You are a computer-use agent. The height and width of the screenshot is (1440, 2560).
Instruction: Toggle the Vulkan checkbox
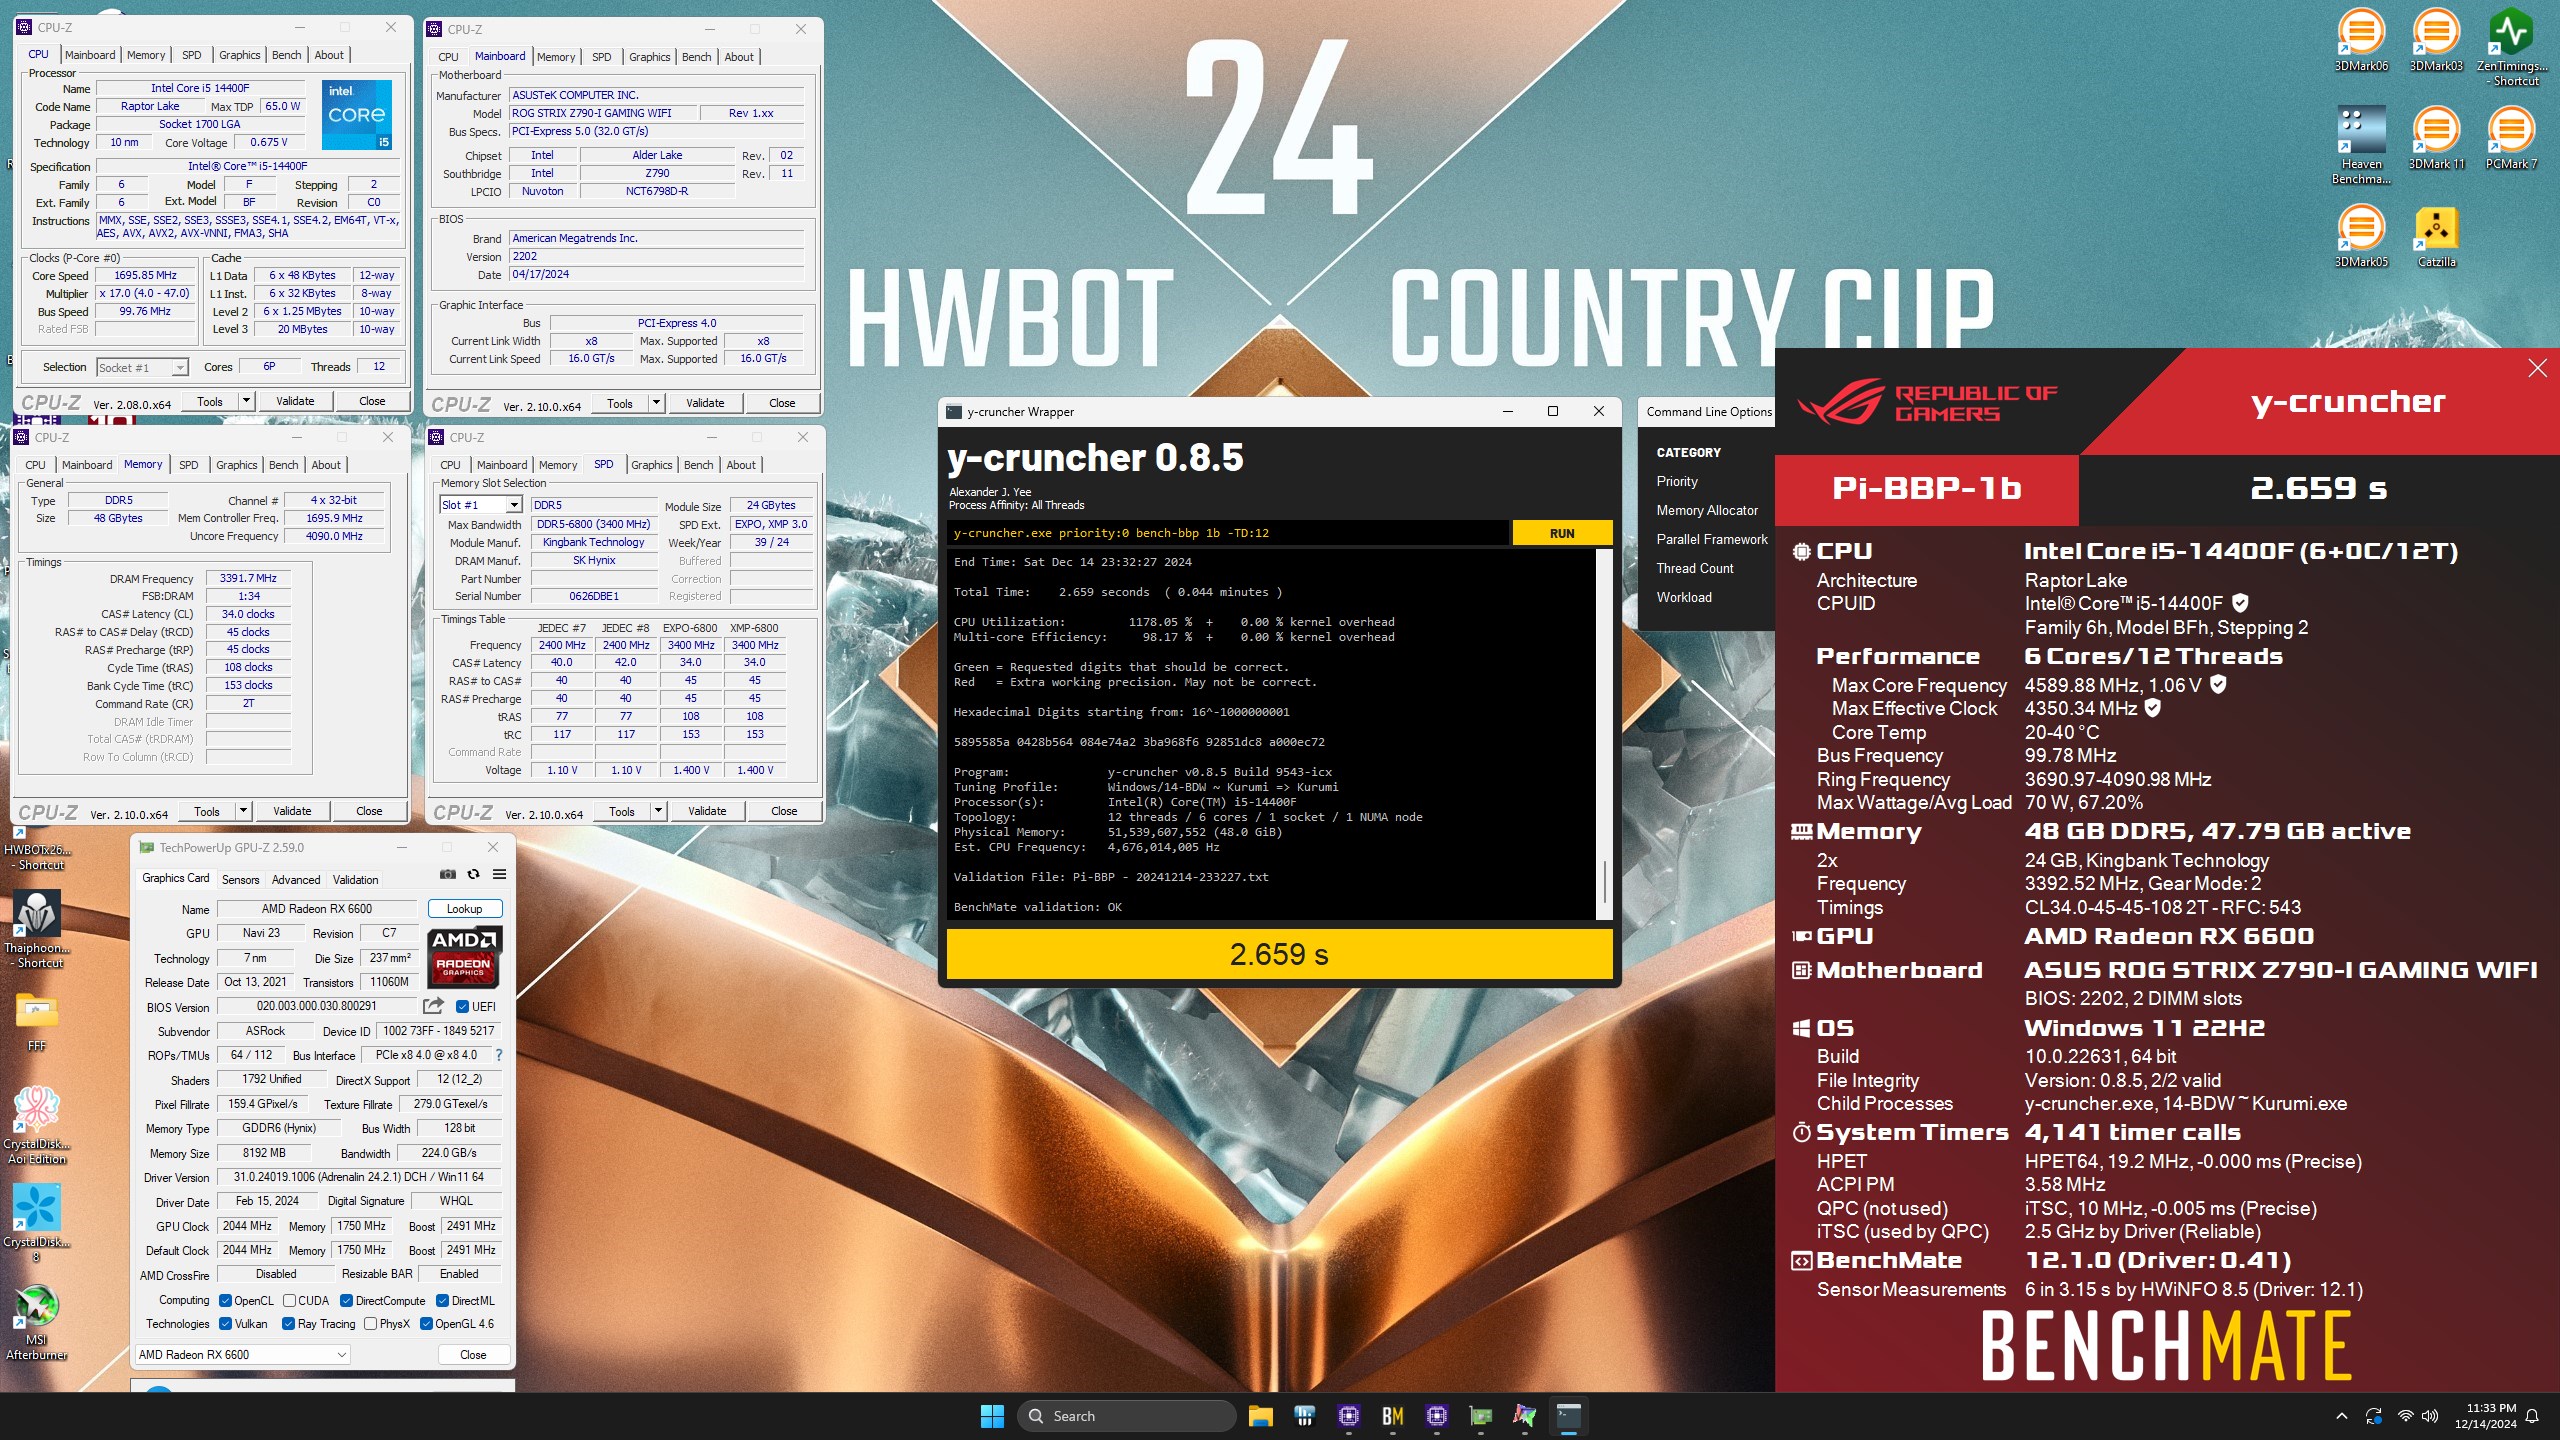pos(225,1324)
